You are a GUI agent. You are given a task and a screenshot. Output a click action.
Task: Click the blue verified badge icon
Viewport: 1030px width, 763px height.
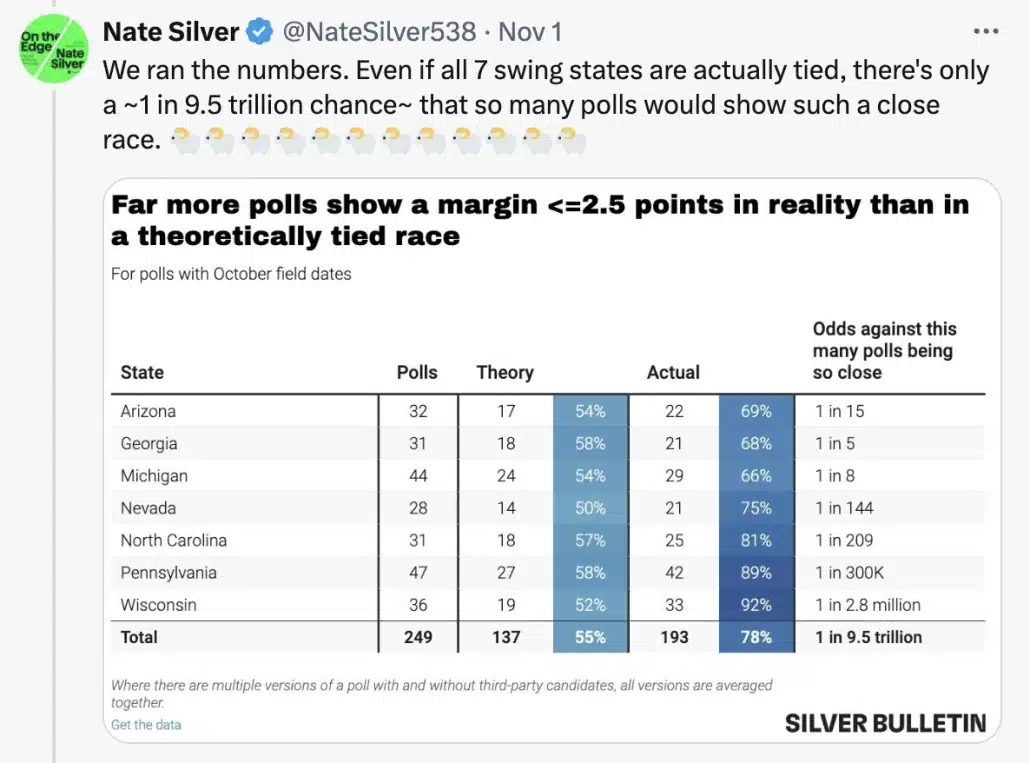tap(260, 32)
